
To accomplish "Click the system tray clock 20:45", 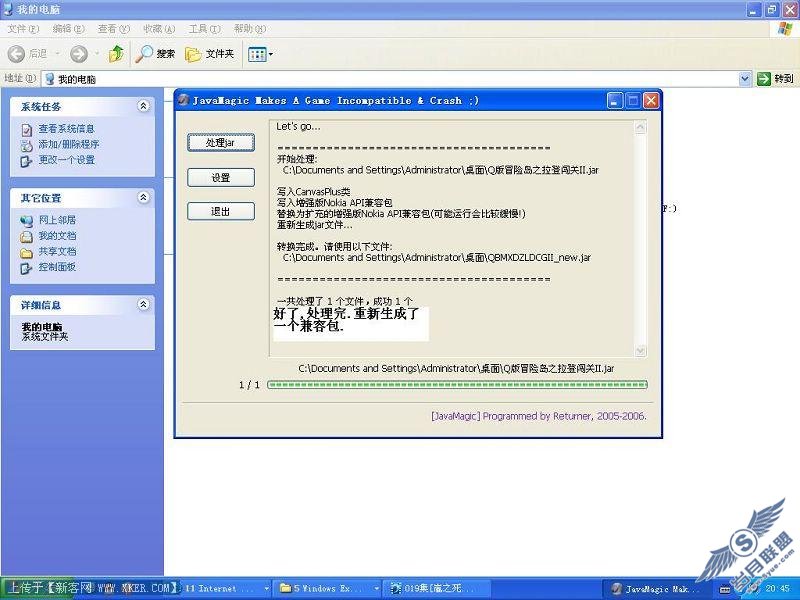I will click(x=777, y=589).
